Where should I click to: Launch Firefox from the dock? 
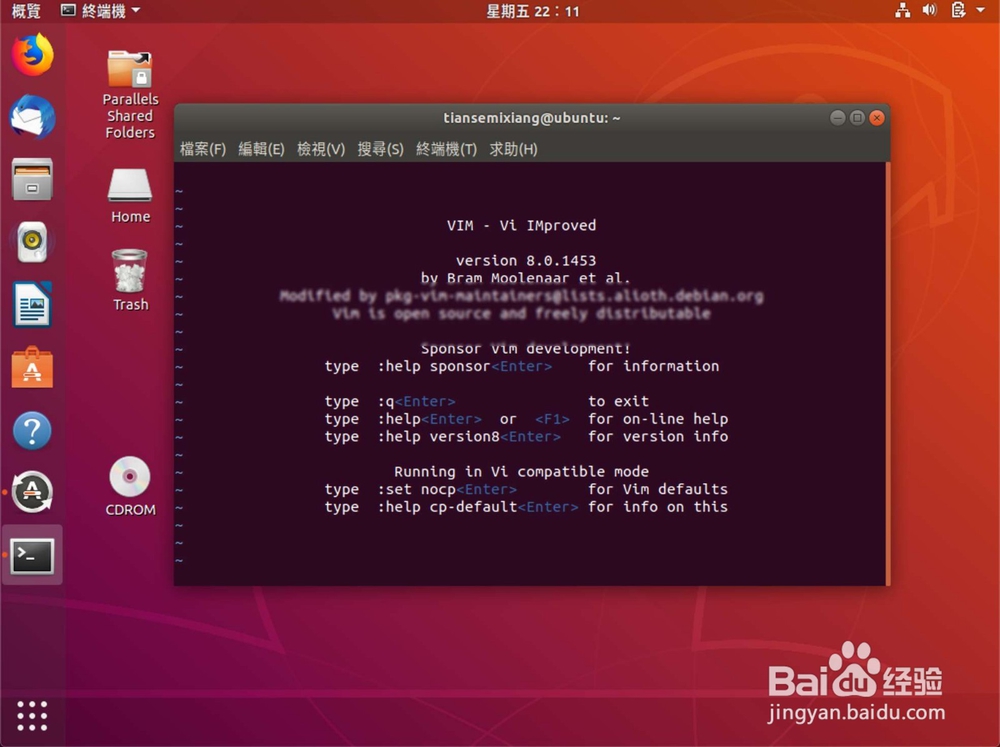[33, 55]
